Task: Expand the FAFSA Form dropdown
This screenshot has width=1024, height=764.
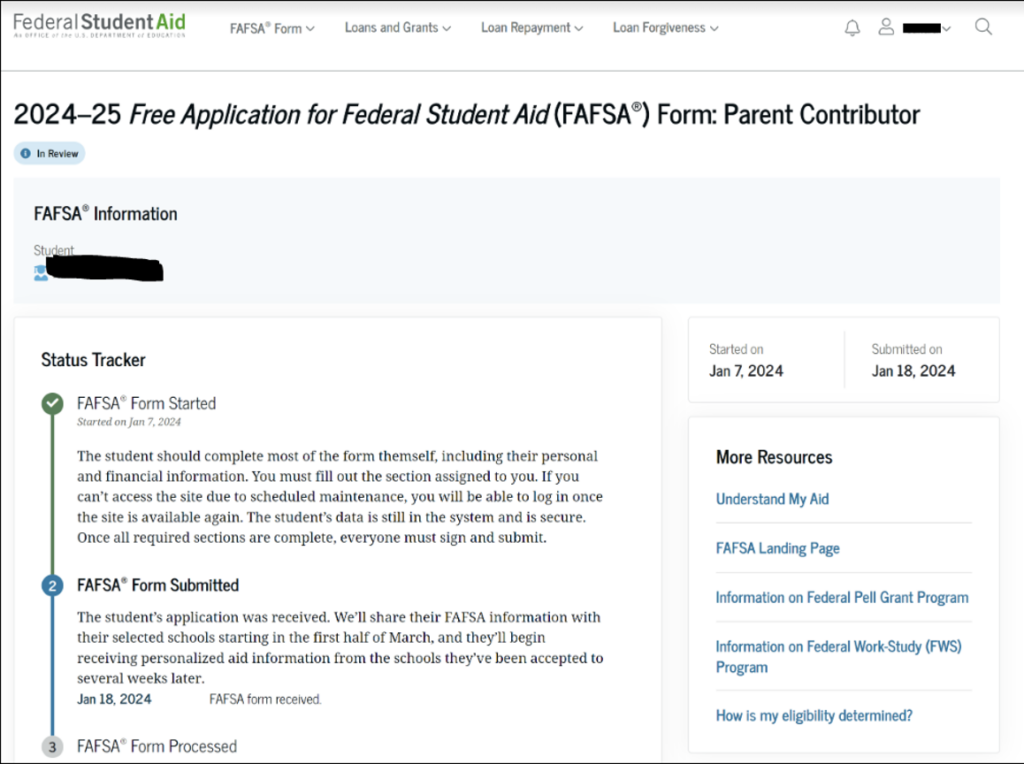Action: [271, 29]
